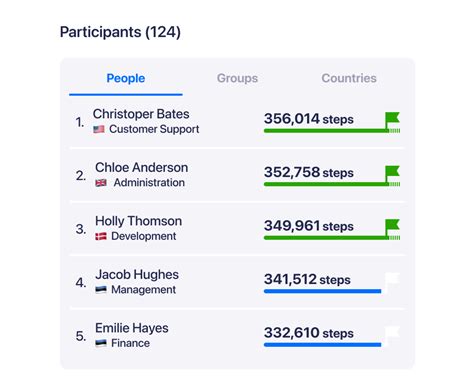This screenshot has height=389, width=474.
Task: Select participant Jacob Hughes
Action: click(137, 275)
